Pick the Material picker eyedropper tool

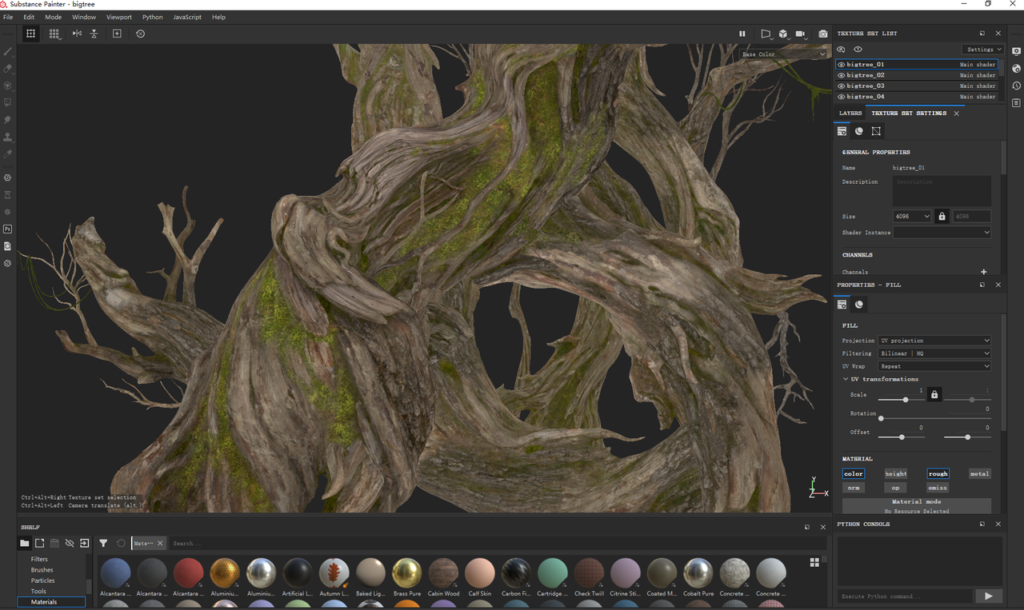click(x=8, y=154)
